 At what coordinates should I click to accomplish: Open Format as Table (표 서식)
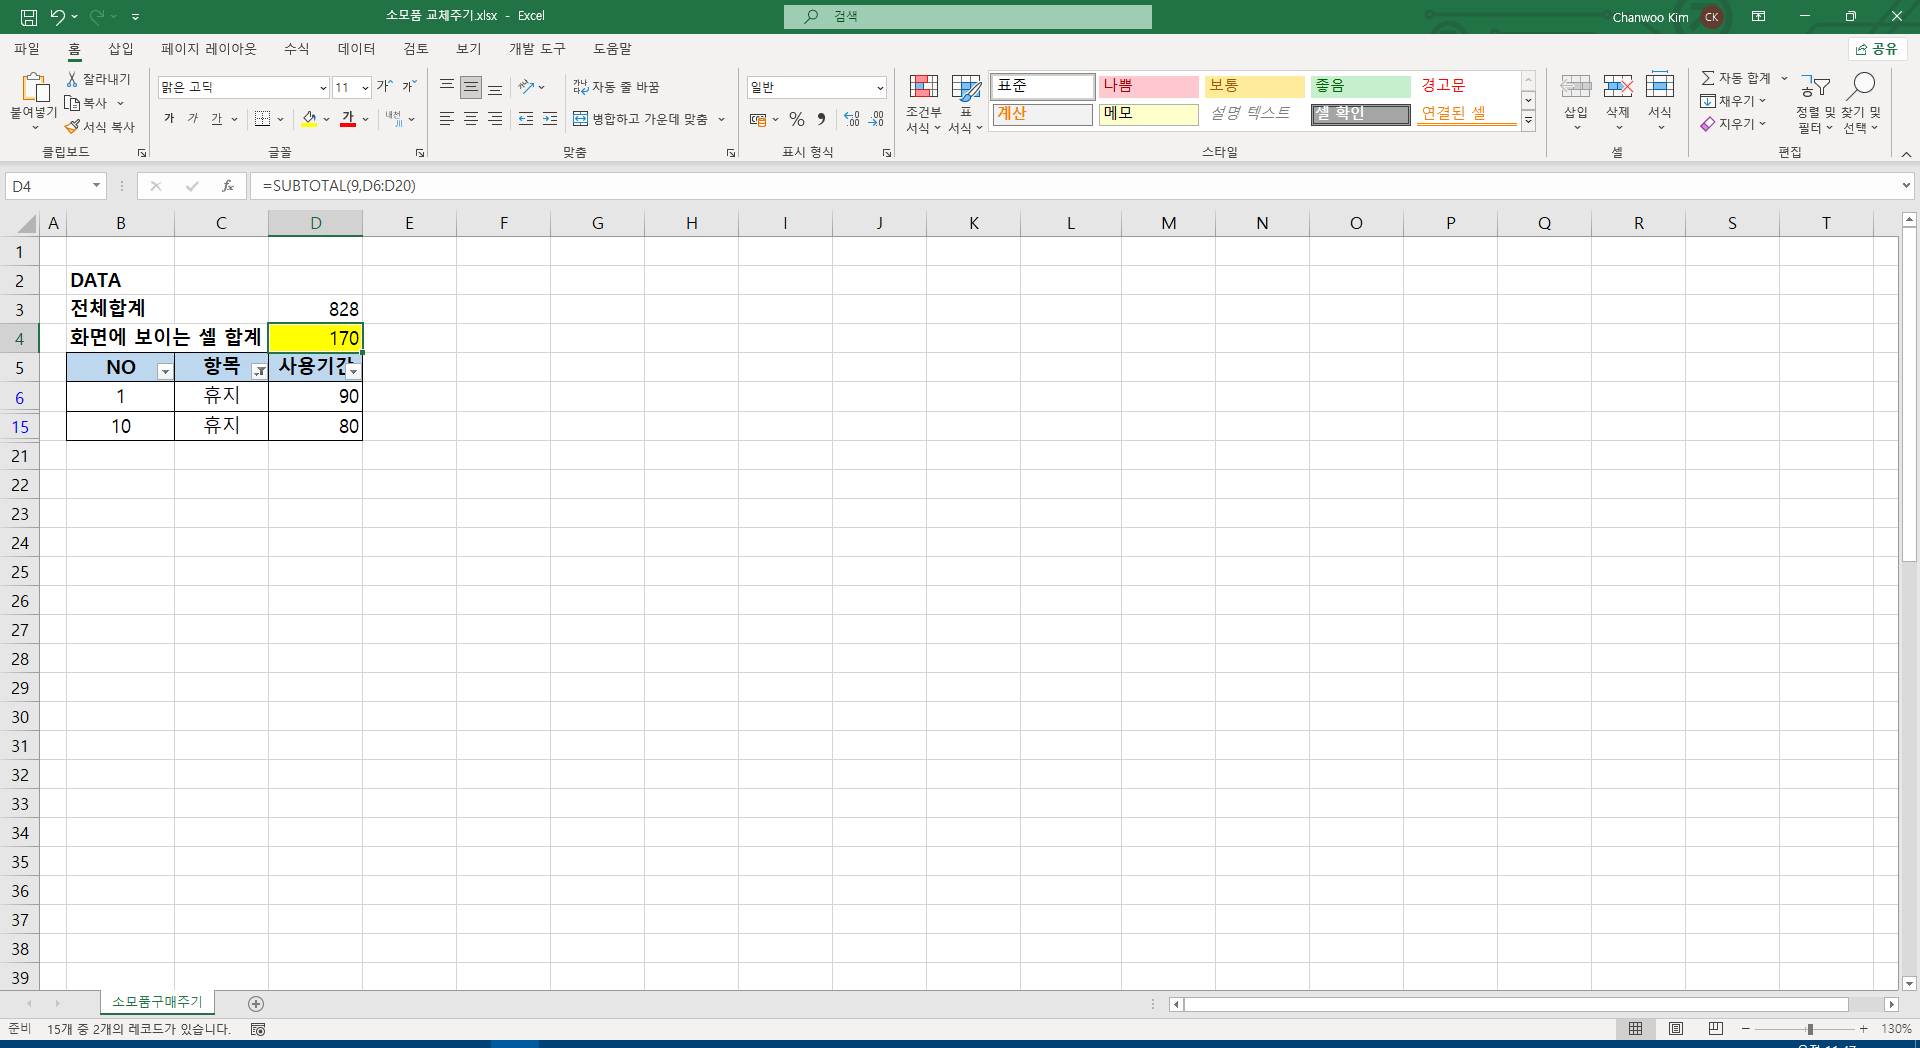click(x=966, y=103)
